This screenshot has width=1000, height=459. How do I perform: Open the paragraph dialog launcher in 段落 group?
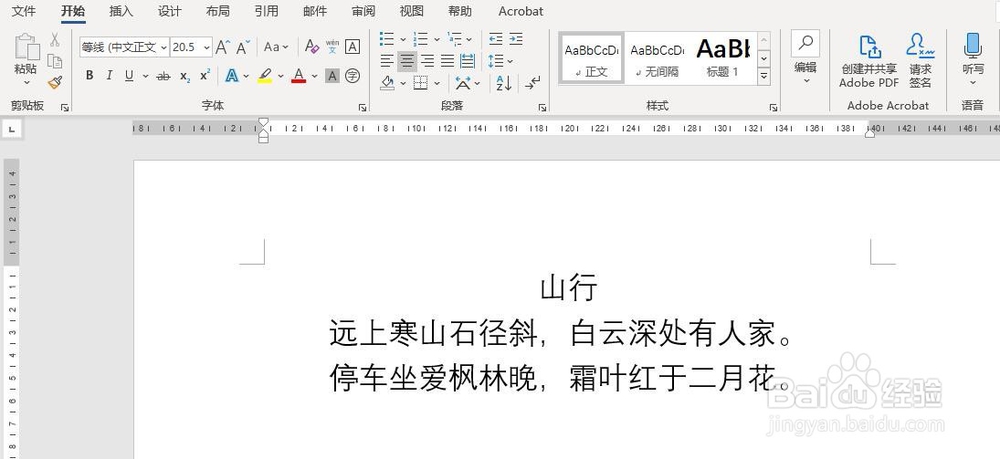[543, 108]
